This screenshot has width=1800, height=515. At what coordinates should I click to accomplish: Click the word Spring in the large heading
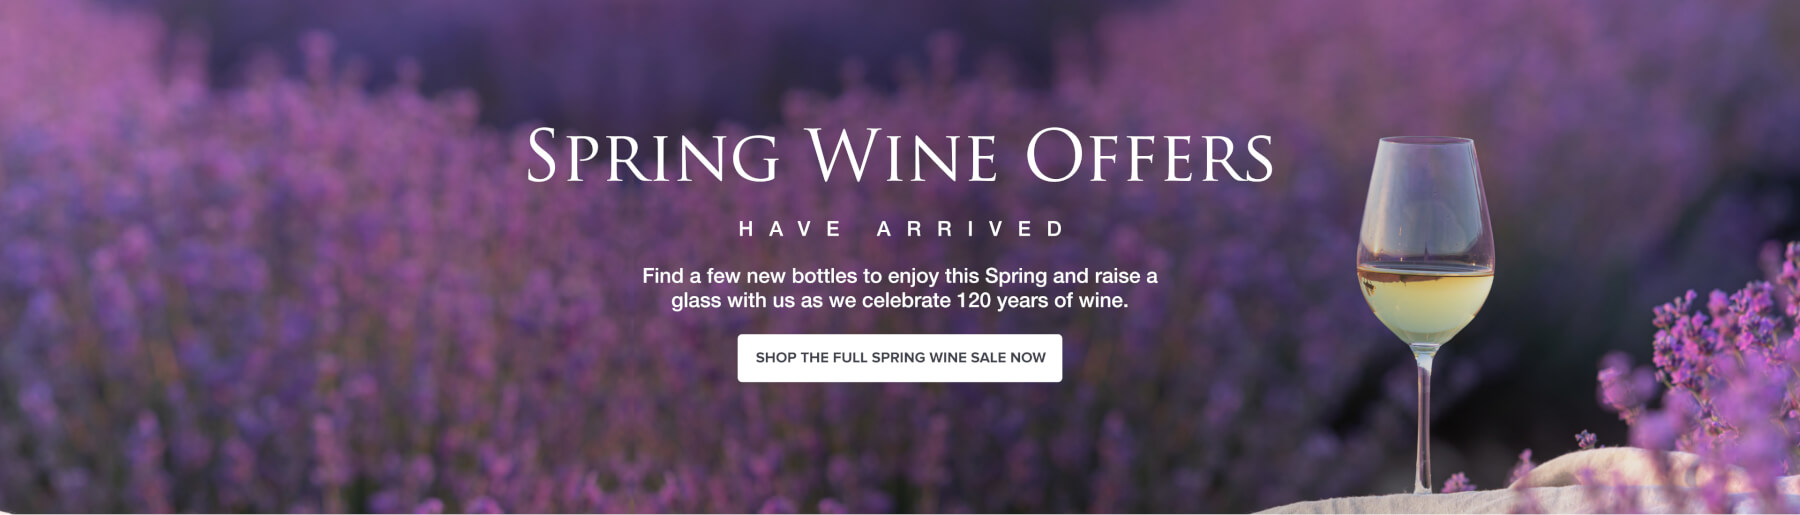pyautogui.click(x=652, y=157)
